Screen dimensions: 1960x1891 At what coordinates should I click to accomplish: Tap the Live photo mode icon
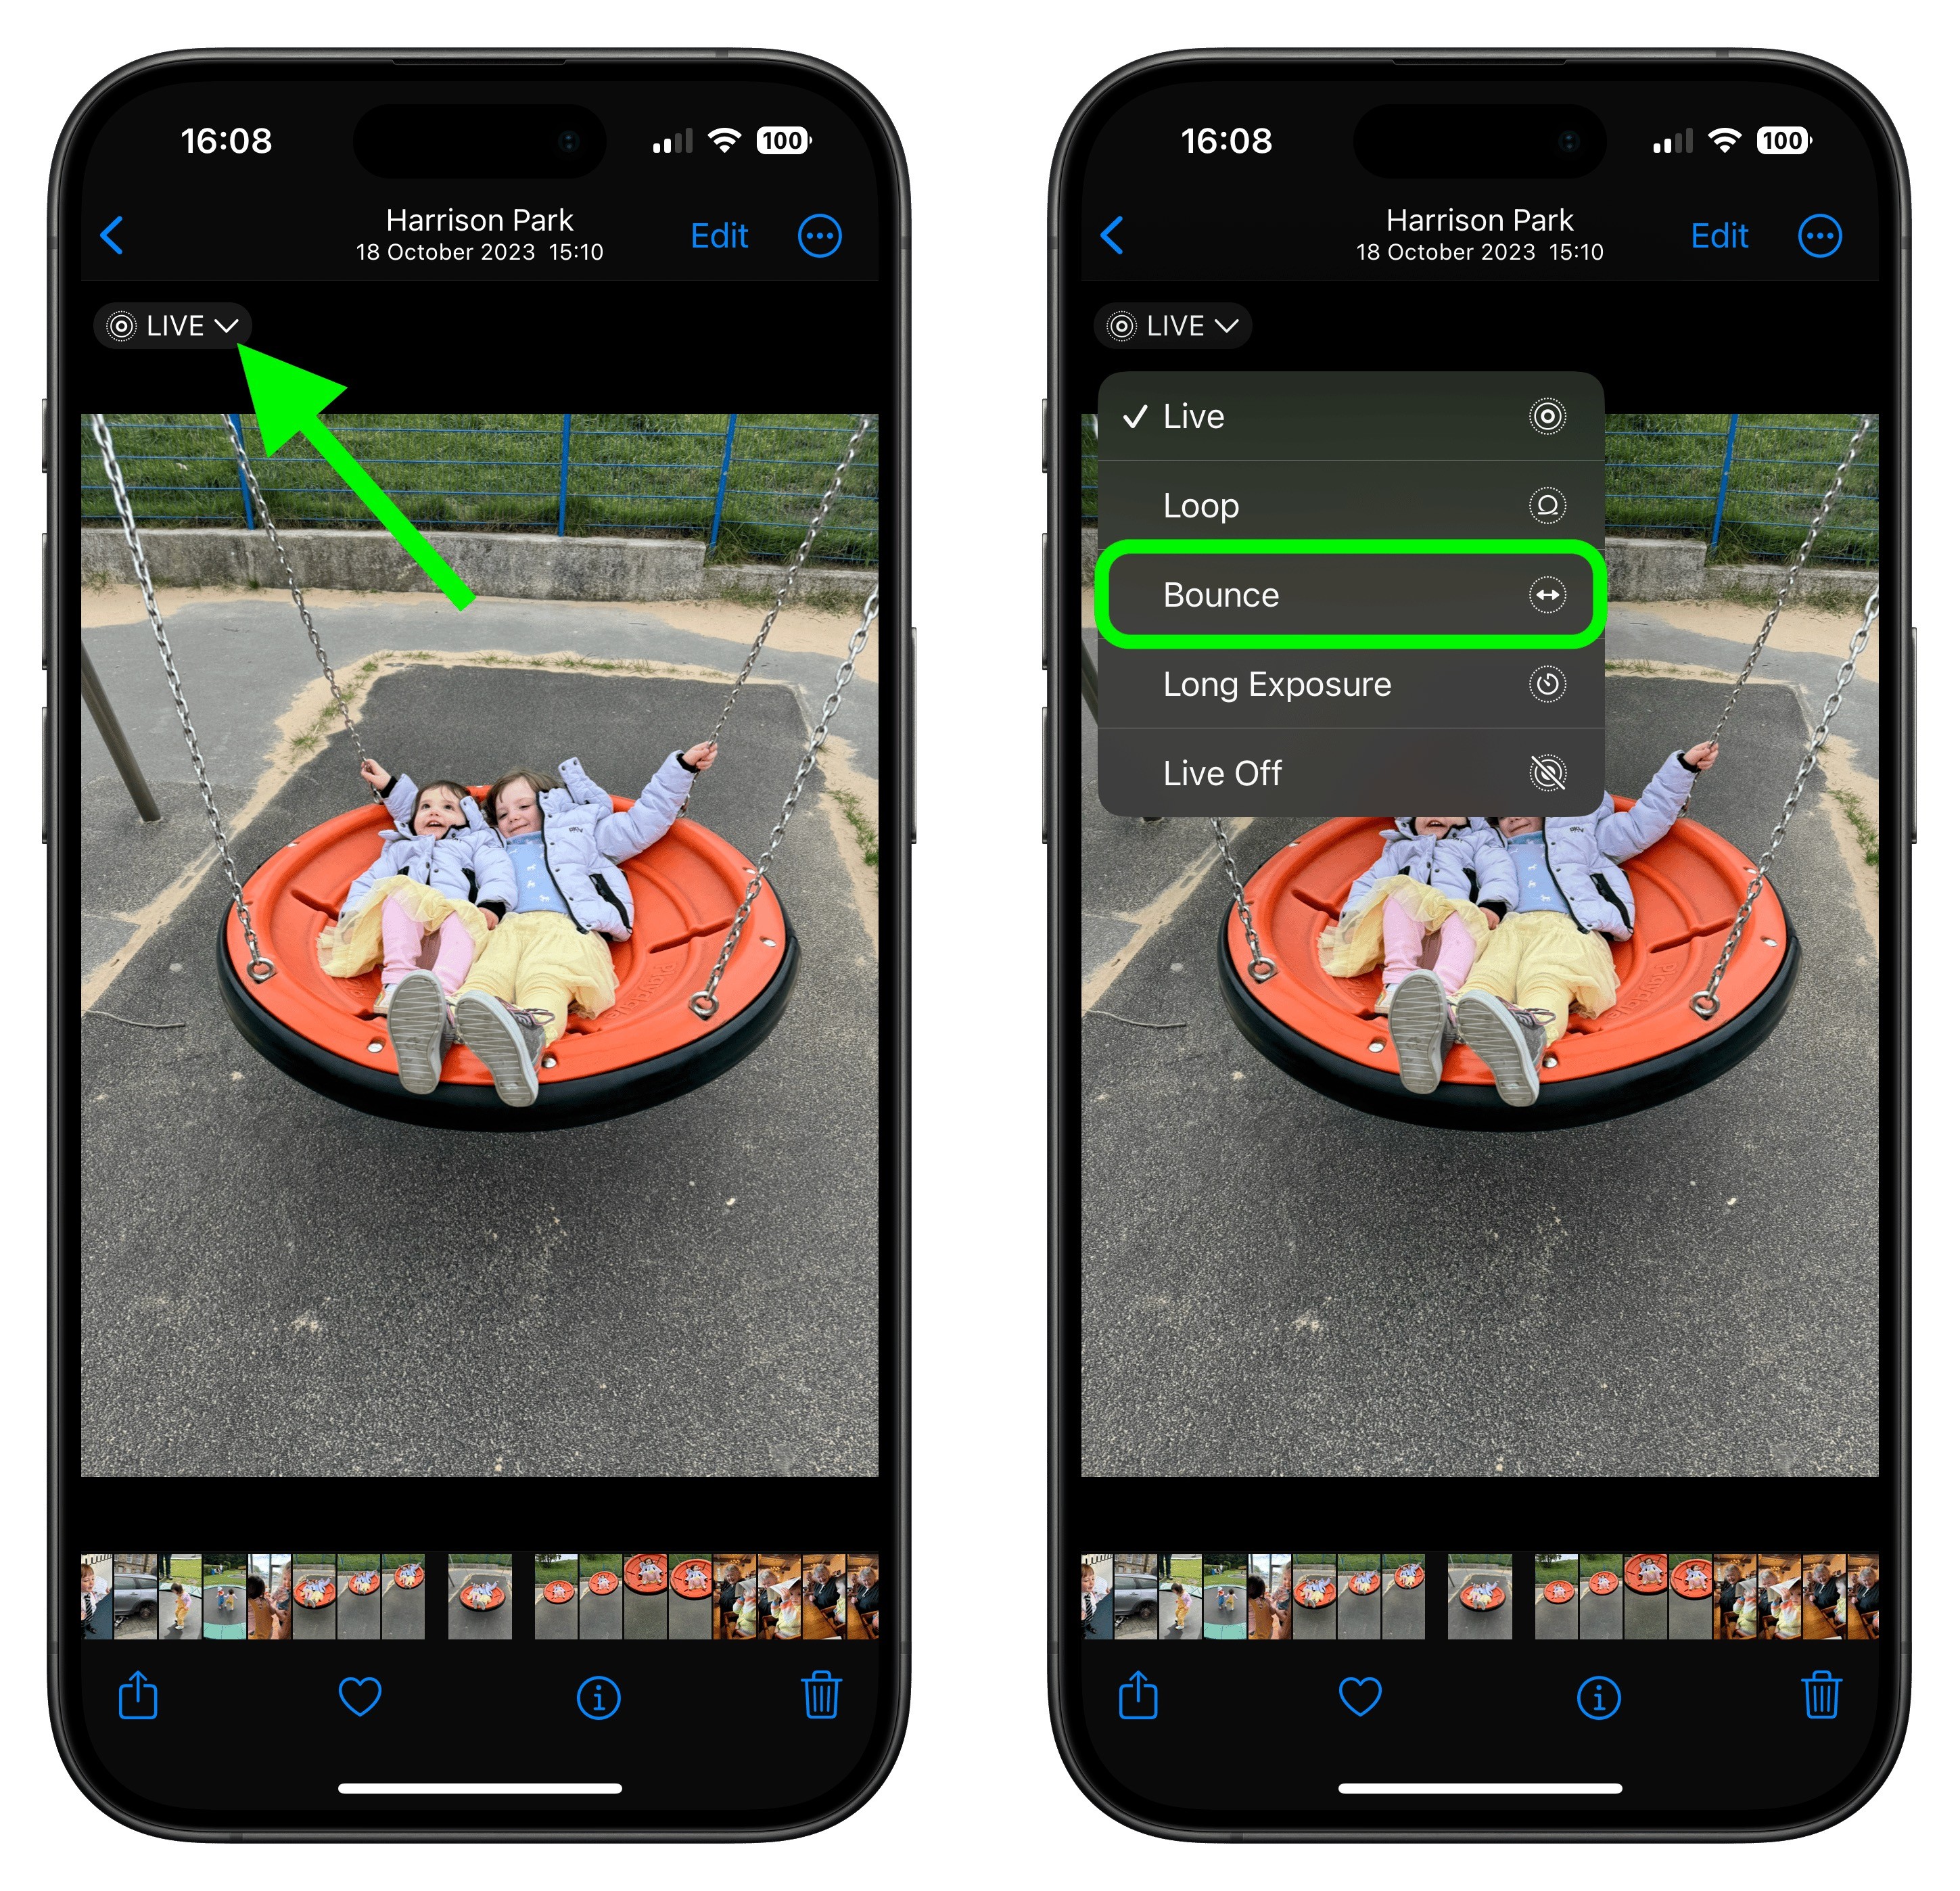click(175, 325)
